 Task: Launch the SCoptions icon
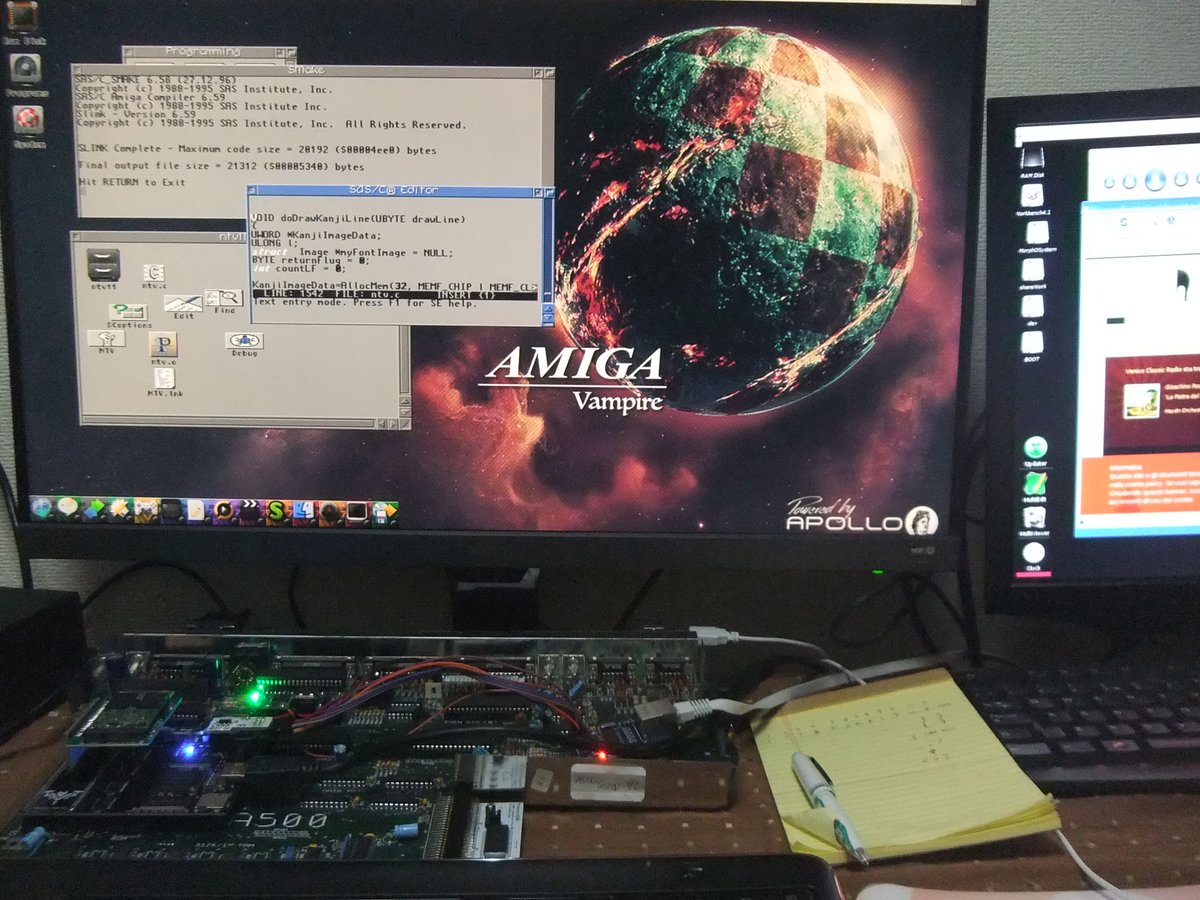[x=128, y=314]
